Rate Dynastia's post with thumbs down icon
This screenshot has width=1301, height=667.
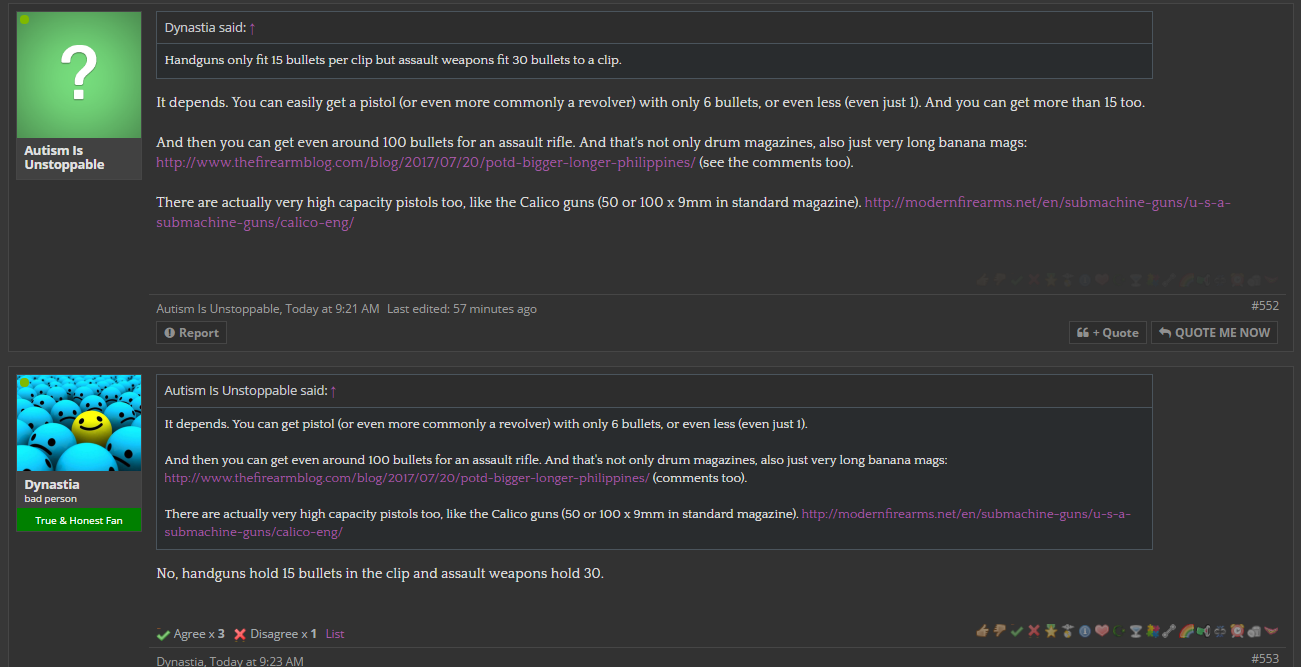coord(999,631)
